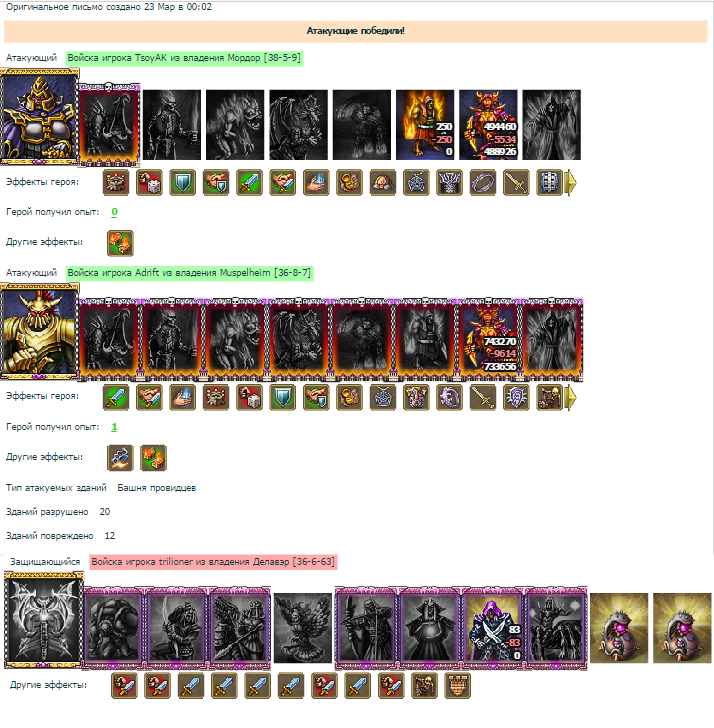The width and height of the screenshot is (714, 728).
Task: Click the brass knuckles icon in Adrift's other effects
Action: click(120, 458)
